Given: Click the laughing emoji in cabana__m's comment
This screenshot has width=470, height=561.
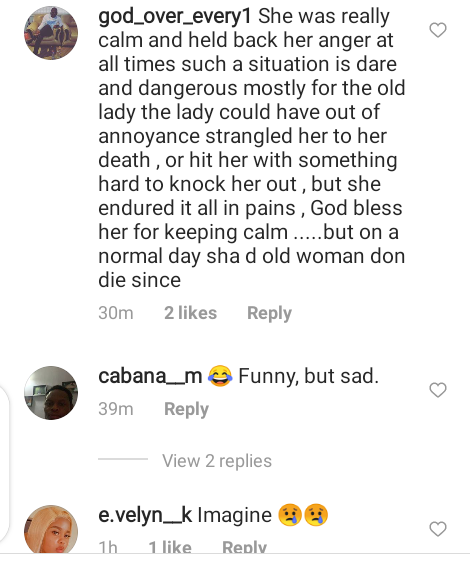Looking at the screenshot, I should [x=220, y=376].
